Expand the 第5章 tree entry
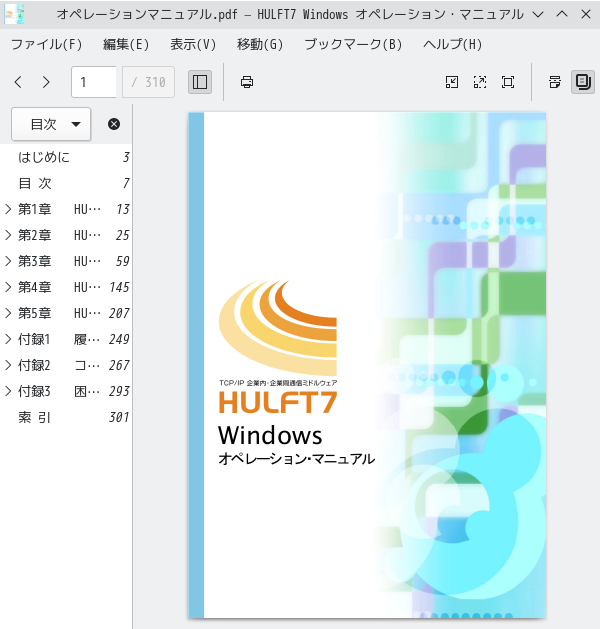 [8, 313]
